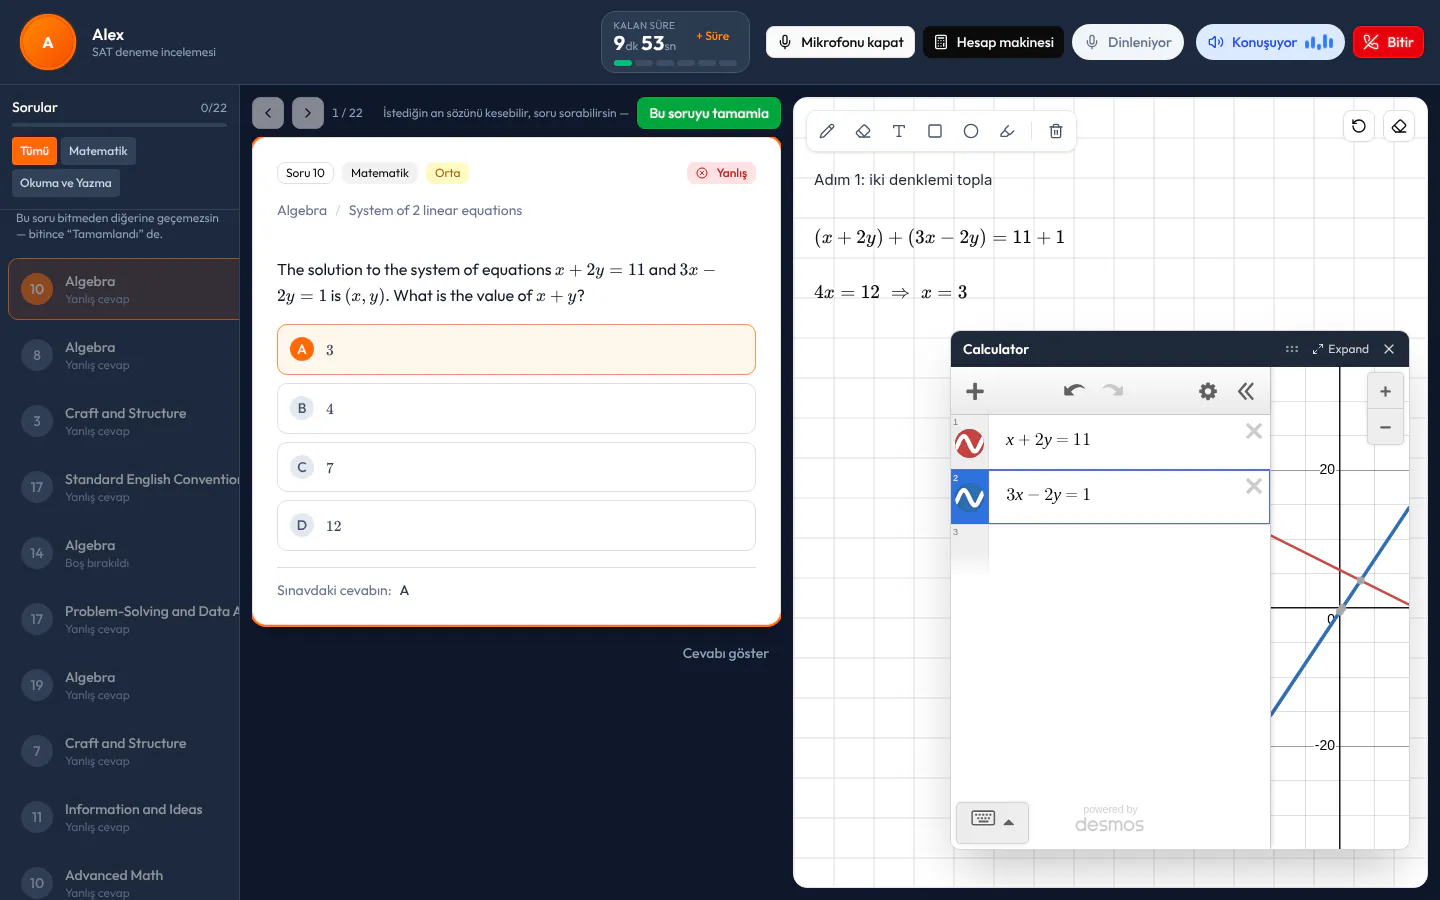This screenshot has width=1440, height=900.
Task: Delete the 3x − 2y = 1 expression
Action: (1254, 486)
